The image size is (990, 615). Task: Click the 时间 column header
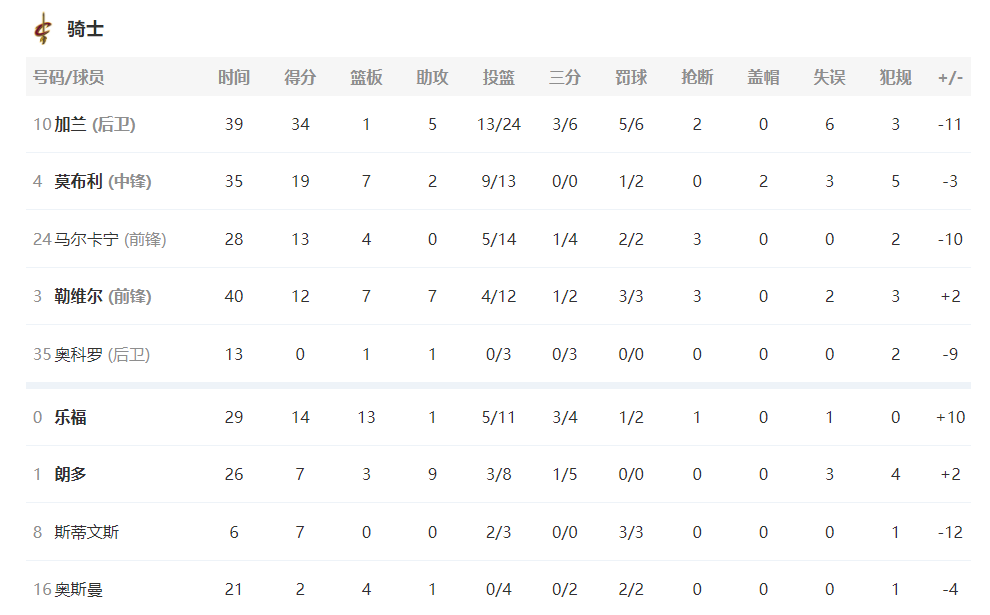click(234, 77)
